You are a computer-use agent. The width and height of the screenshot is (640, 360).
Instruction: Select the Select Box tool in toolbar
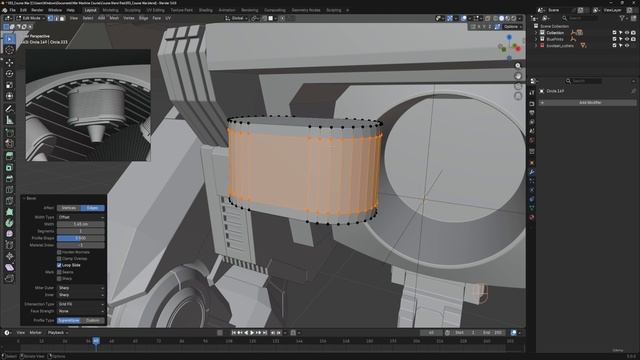(x=9, y=39)
